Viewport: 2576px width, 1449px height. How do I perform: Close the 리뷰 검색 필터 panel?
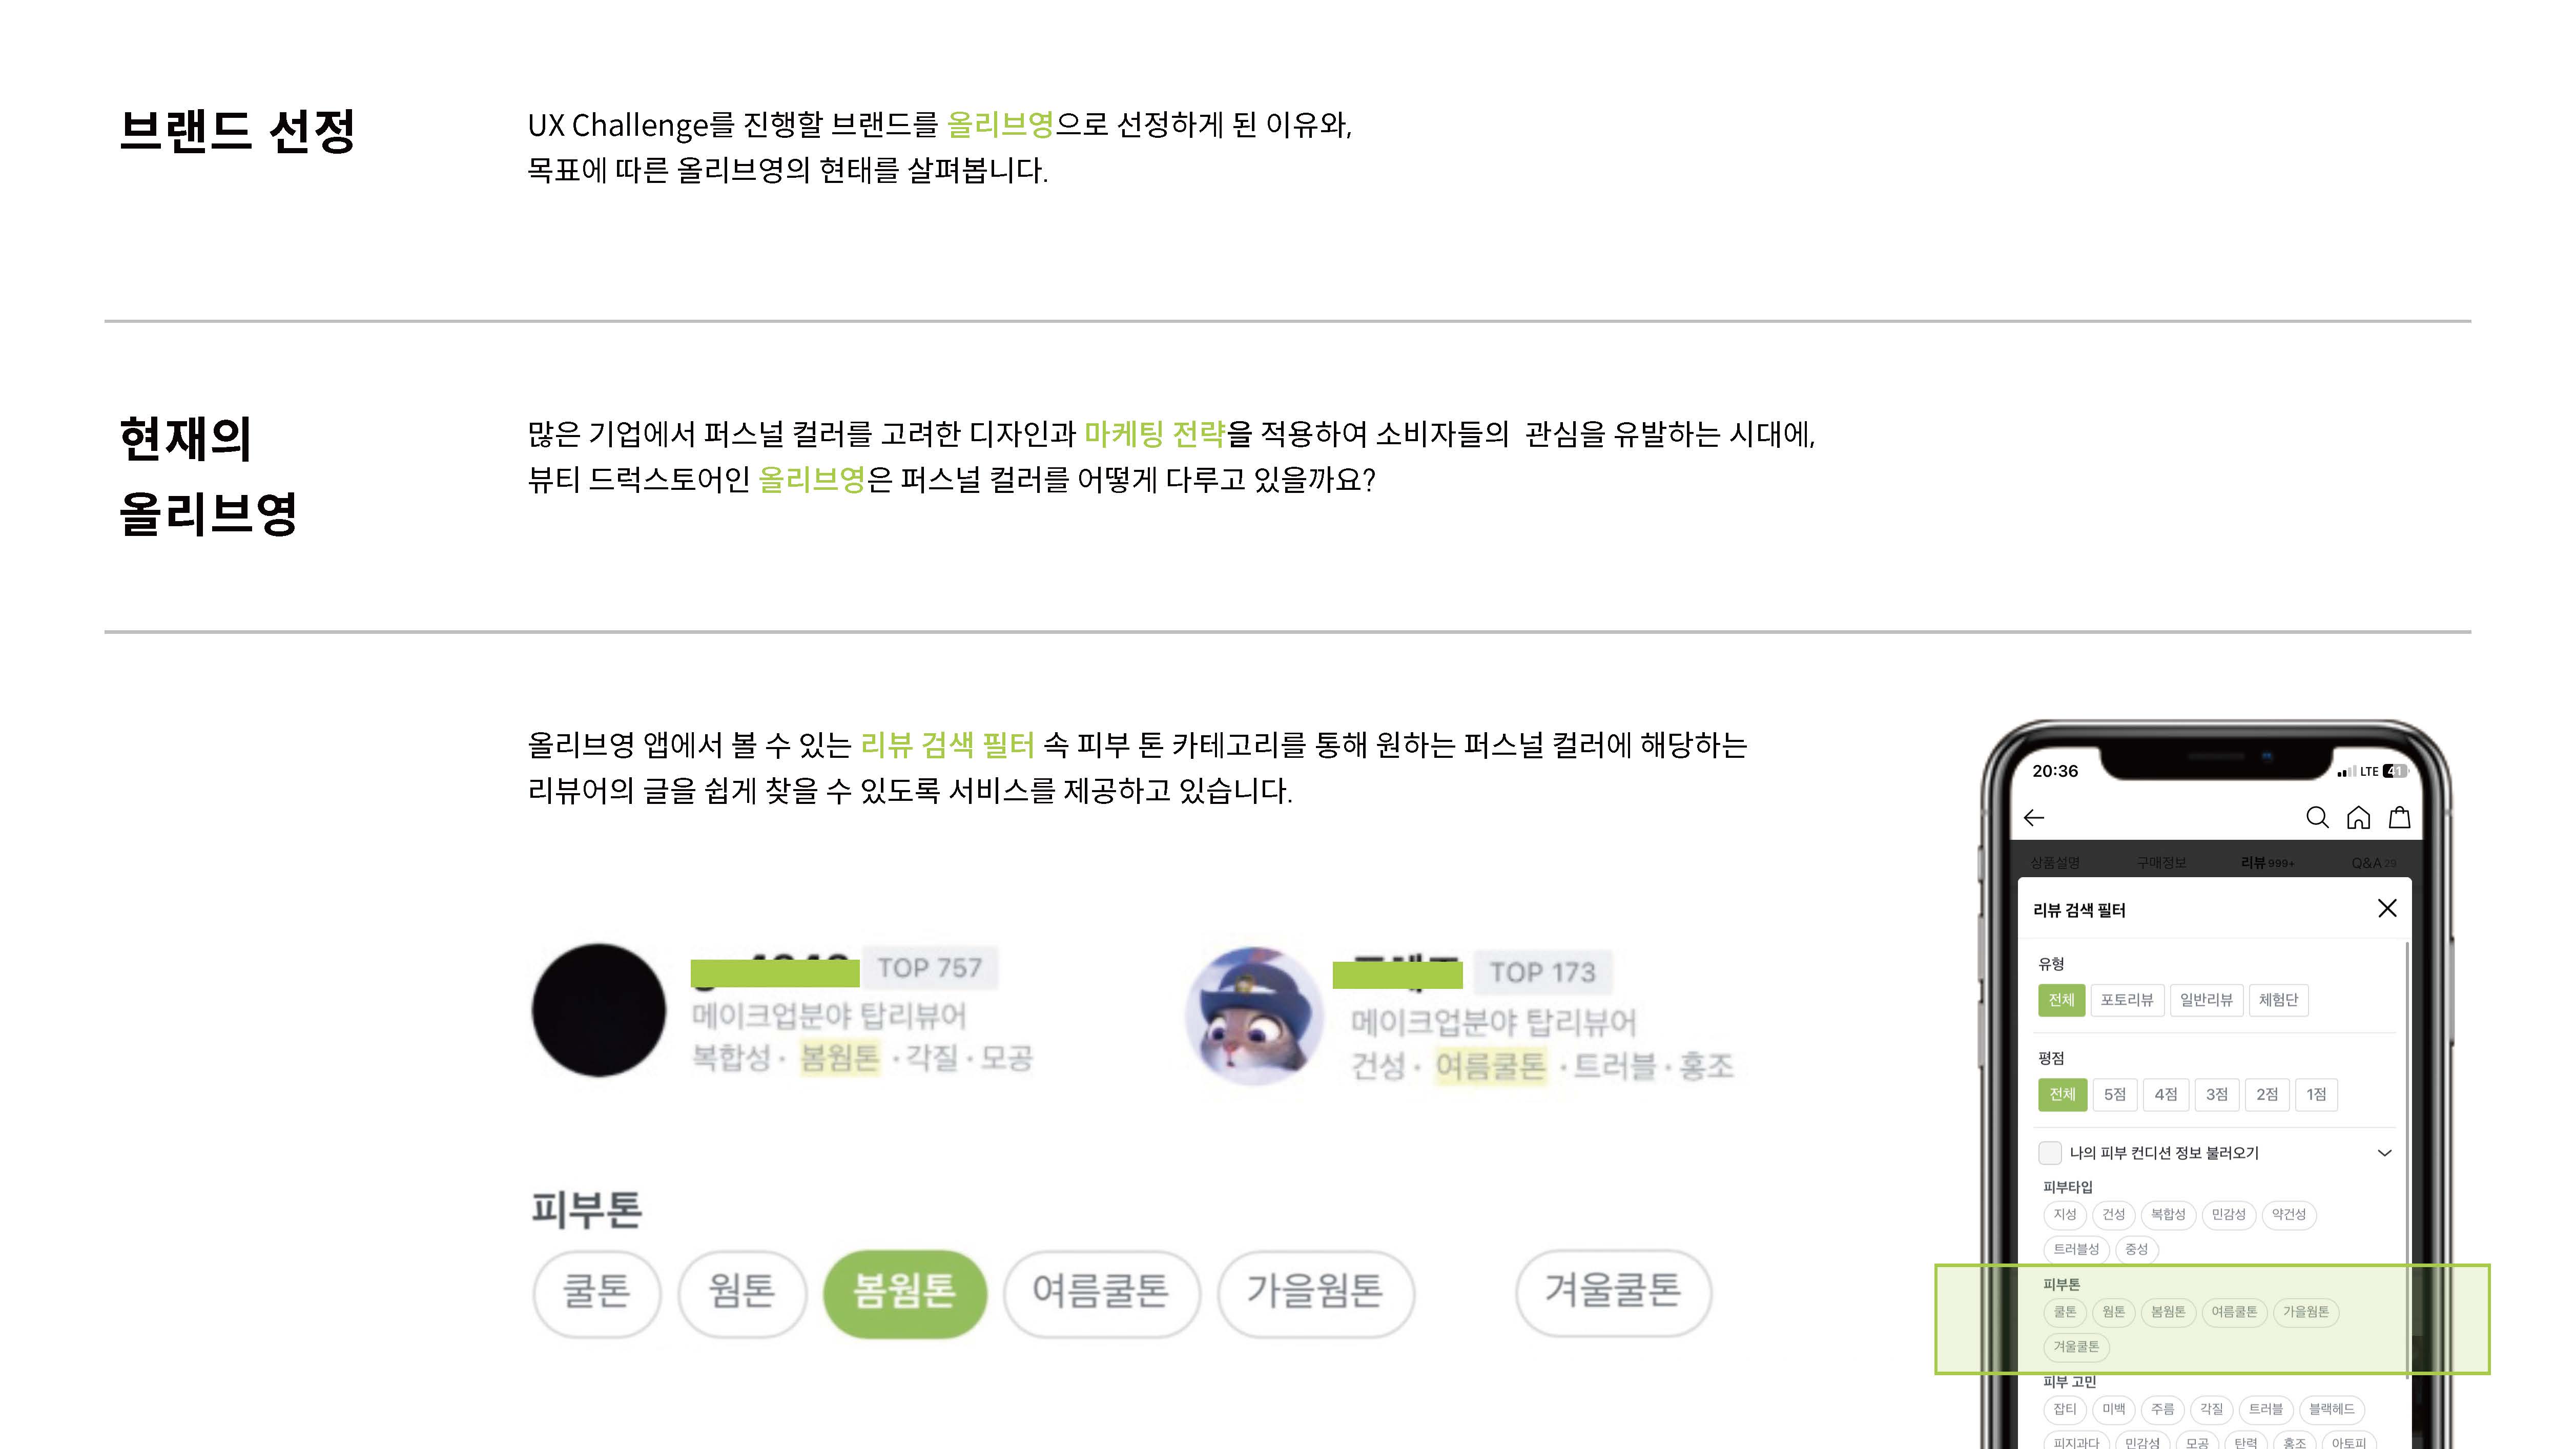pos(2387,908)
